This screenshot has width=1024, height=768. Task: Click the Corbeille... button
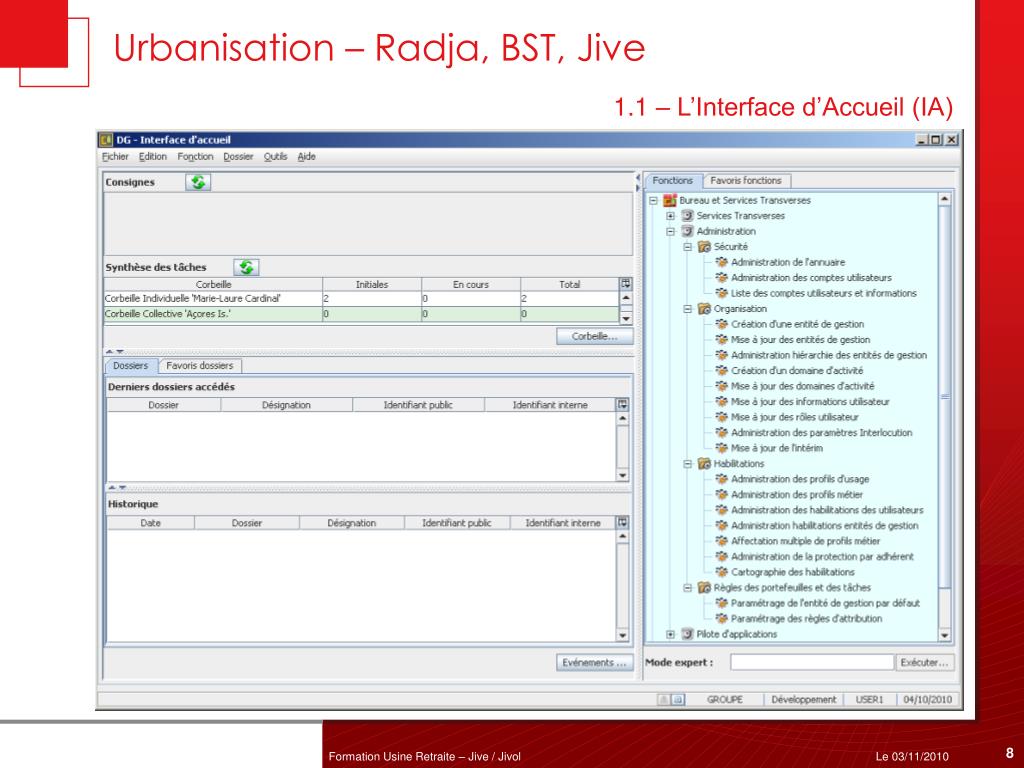coord(594,336)
